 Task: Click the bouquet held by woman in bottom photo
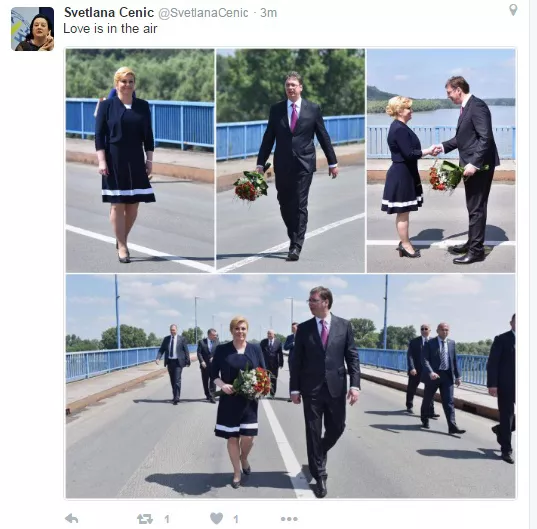coord(252,382)
